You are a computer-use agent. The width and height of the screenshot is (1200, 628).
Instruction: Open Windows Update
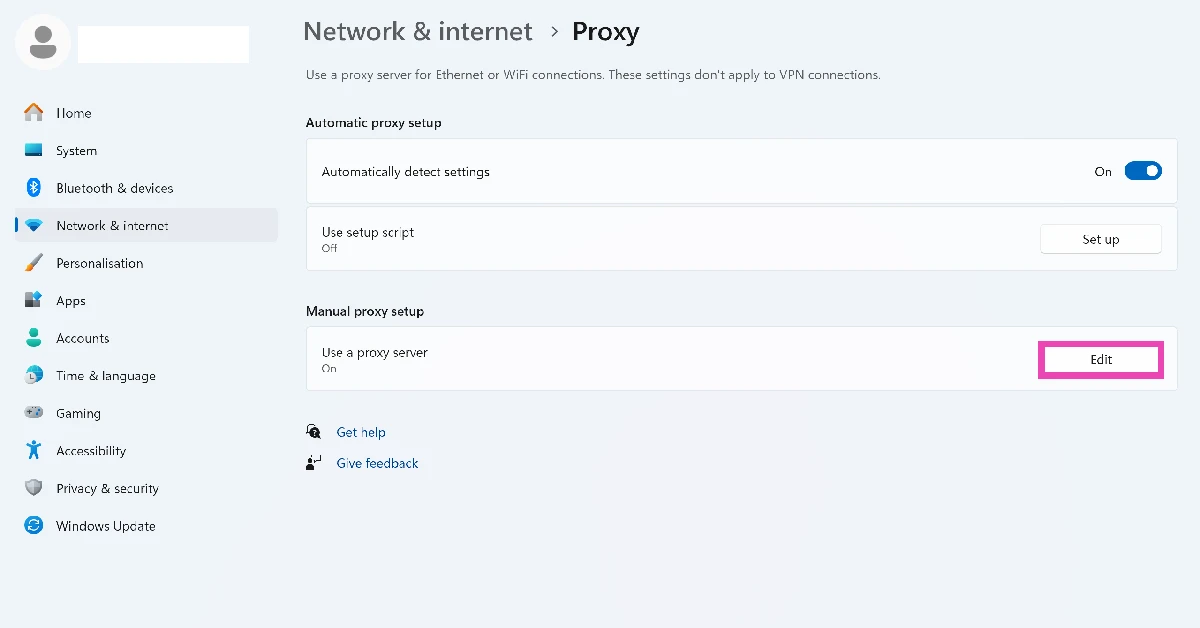[105, 525]
